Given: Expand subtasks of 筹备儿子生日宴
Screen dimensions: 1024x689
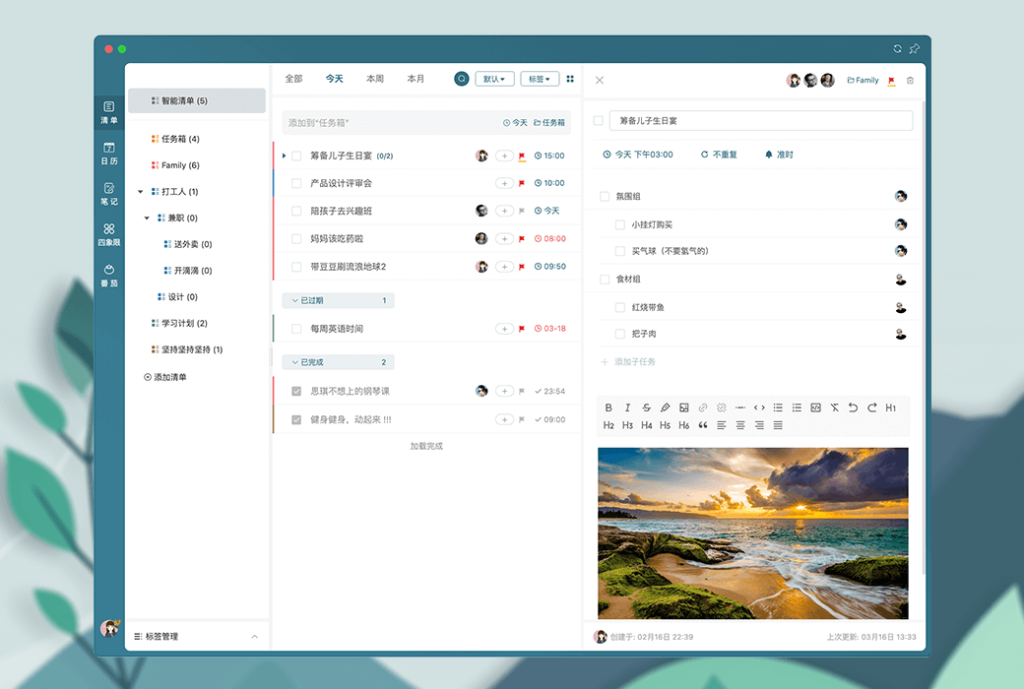Looking at the screenshot, I should pos(283,156).
